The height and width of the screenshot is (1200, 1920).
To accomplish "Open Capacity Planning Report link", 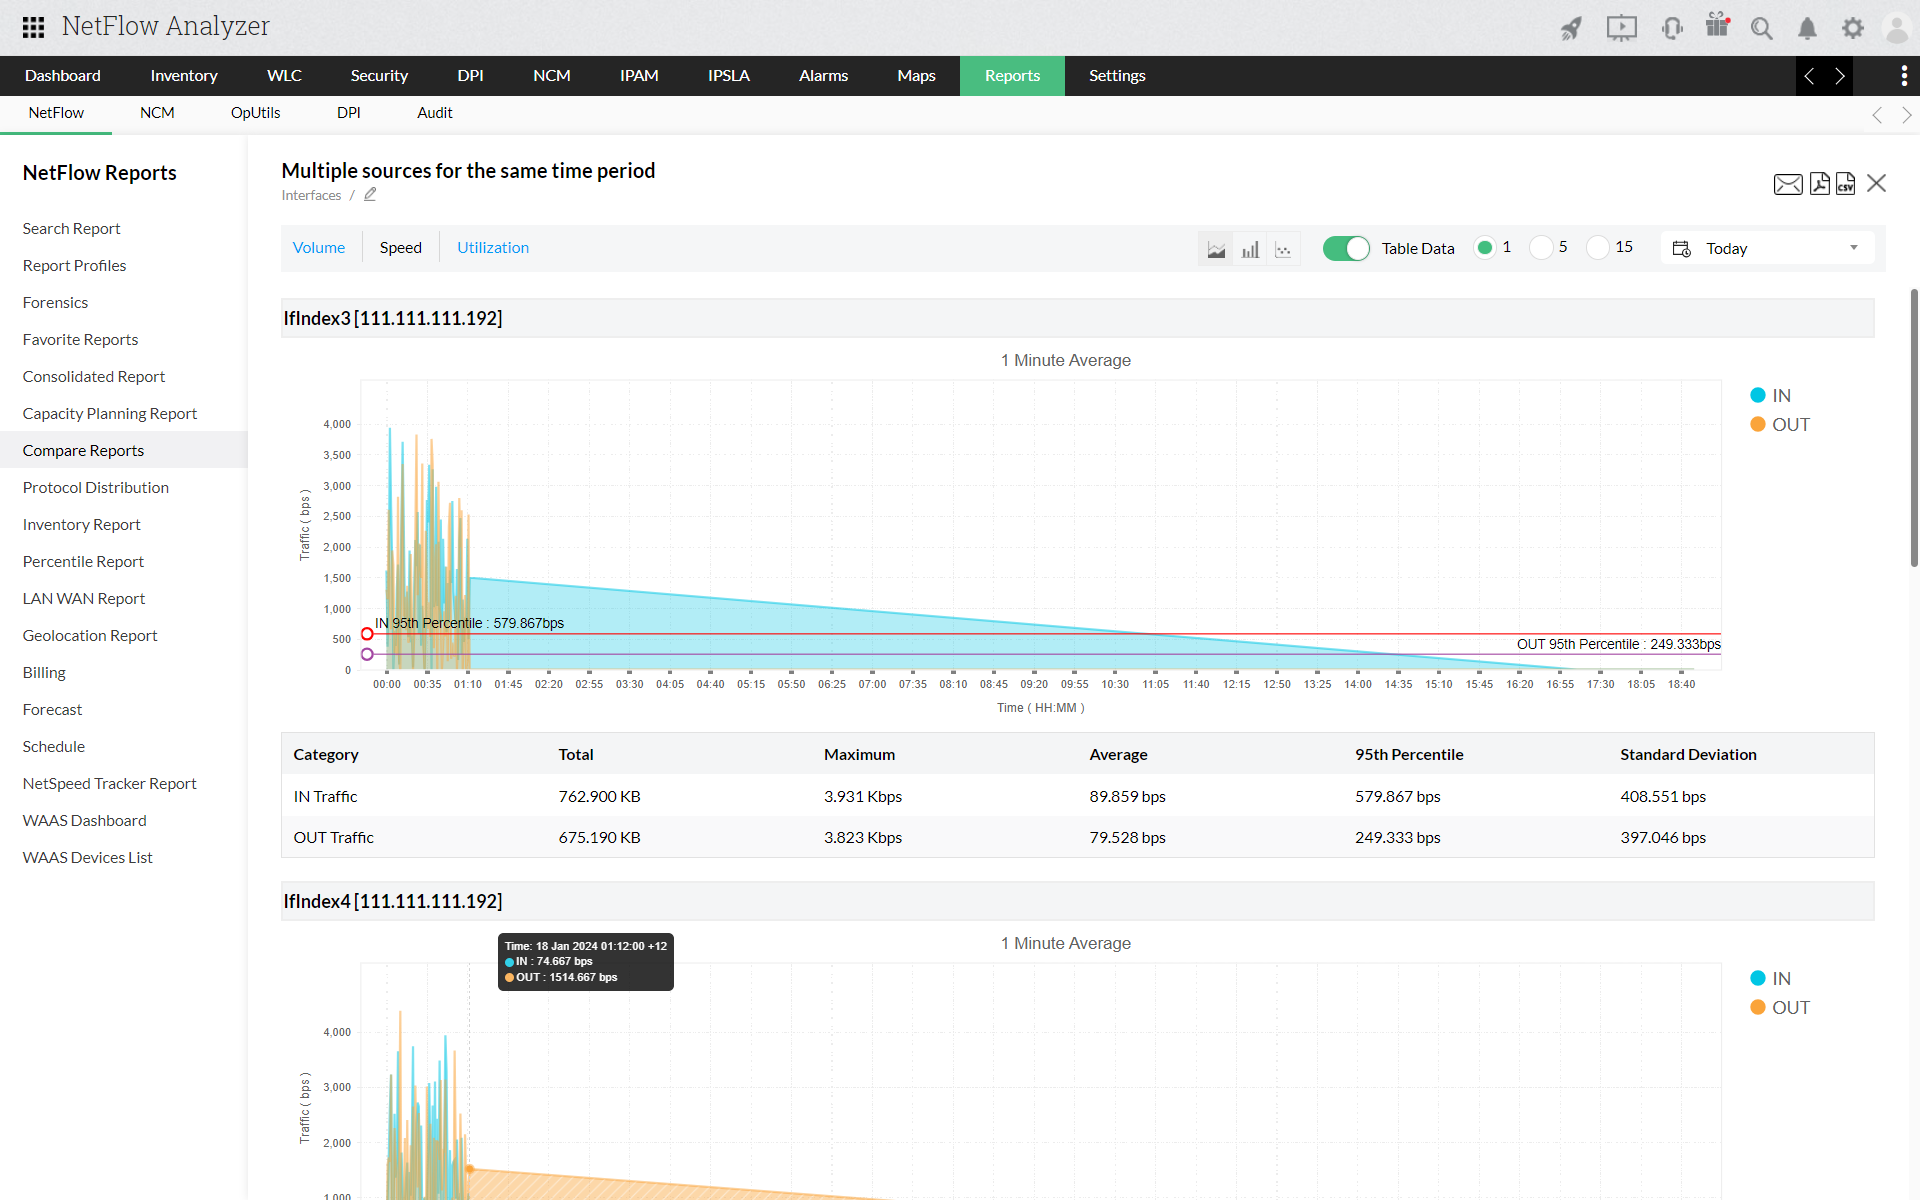I will (x=109, y=414).
